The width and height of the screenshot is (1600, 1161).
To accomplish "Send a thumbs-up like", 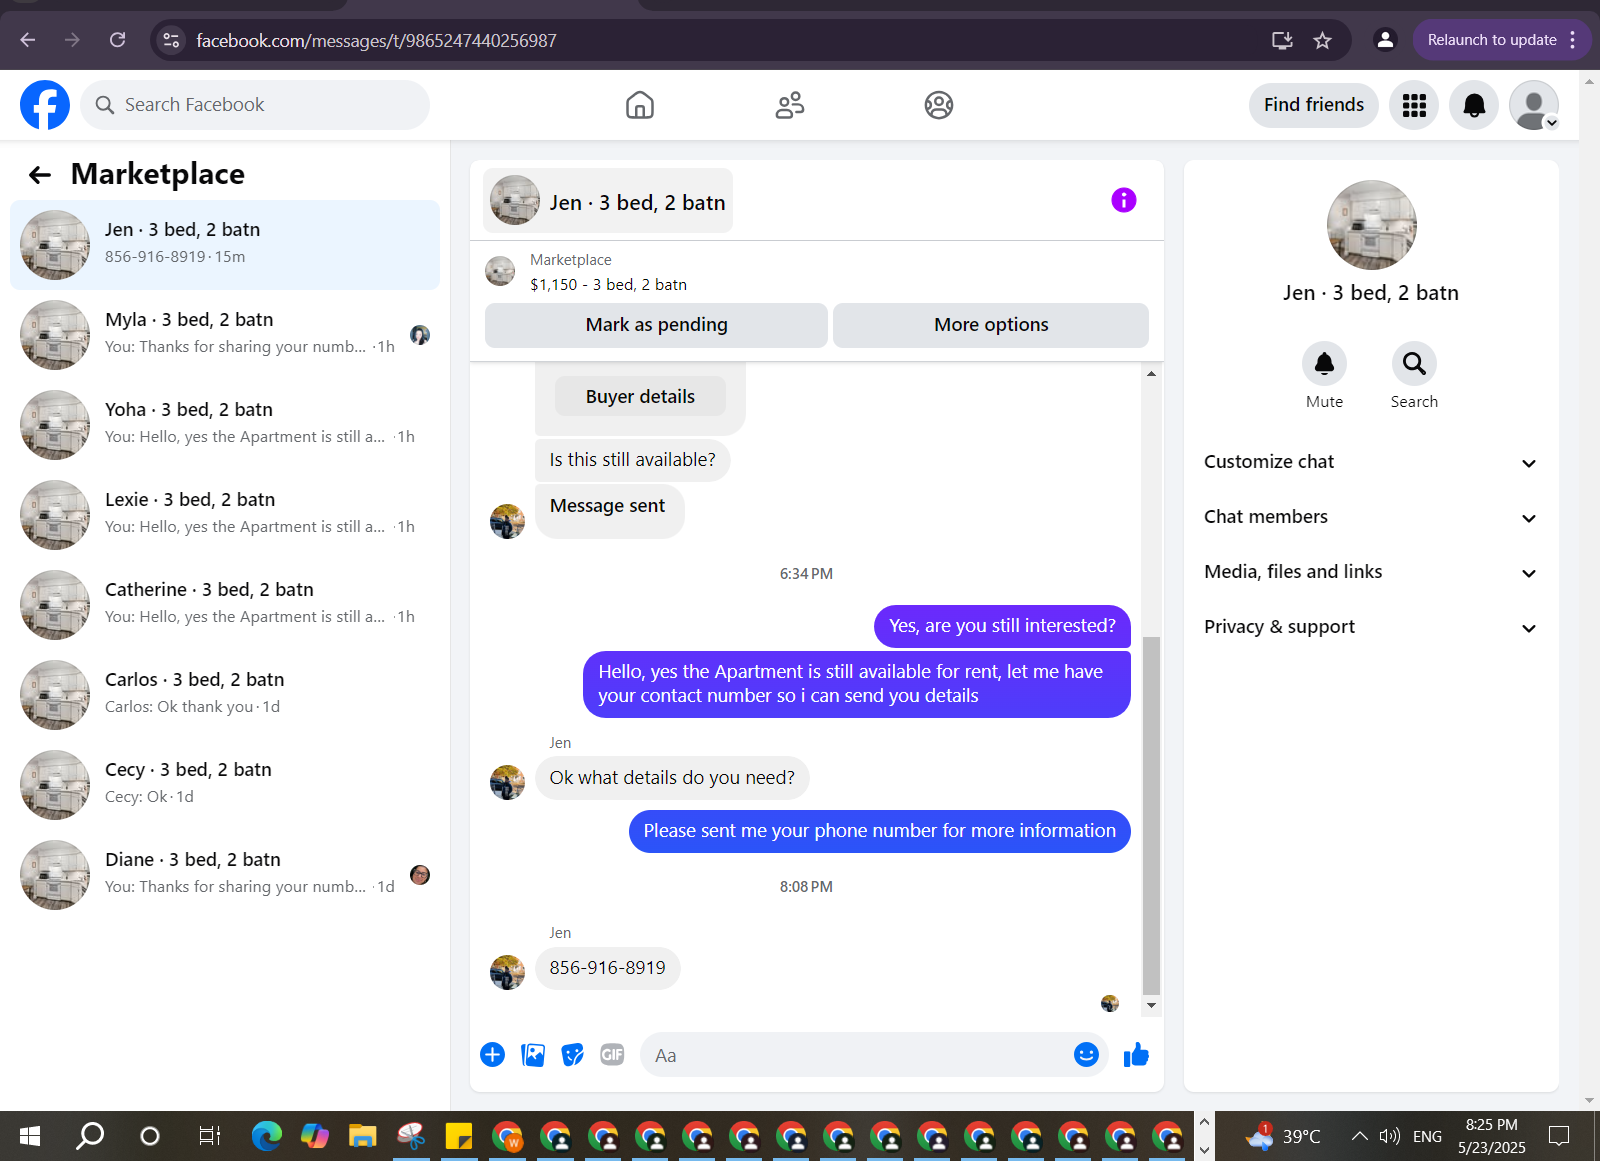I will coord(1136,1055).
